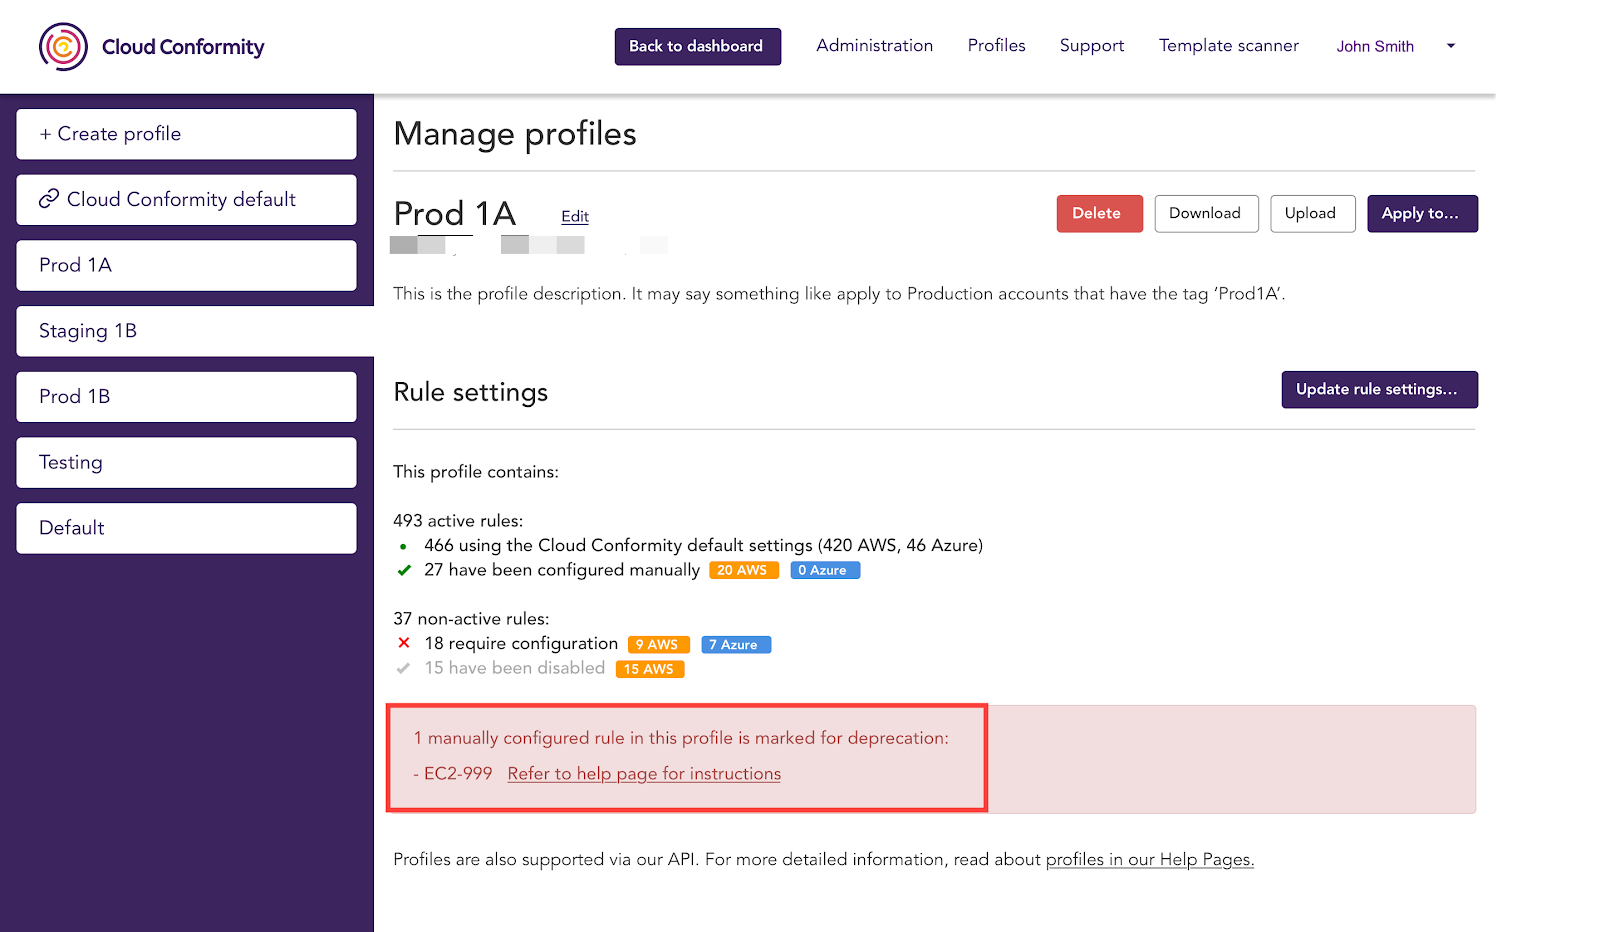This screenshot has height=932, width=1600.
Task: Click the Edit link next to Prod 1A
Action: point(575,216)
